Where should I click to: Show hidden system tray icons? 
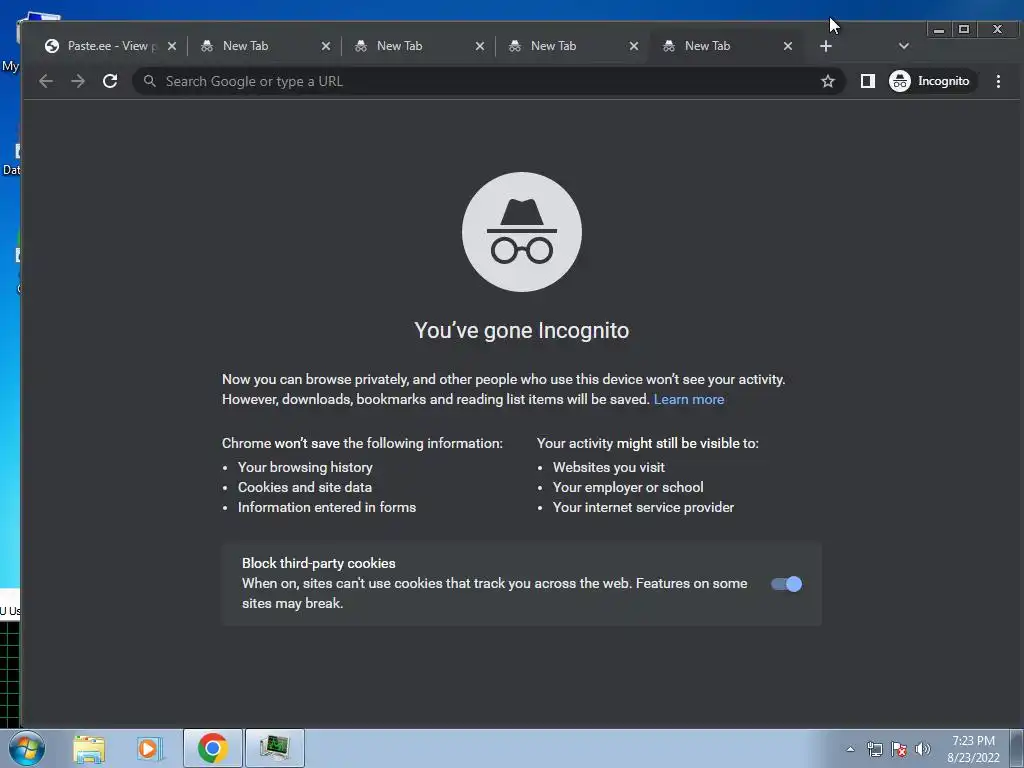point(850,749)
